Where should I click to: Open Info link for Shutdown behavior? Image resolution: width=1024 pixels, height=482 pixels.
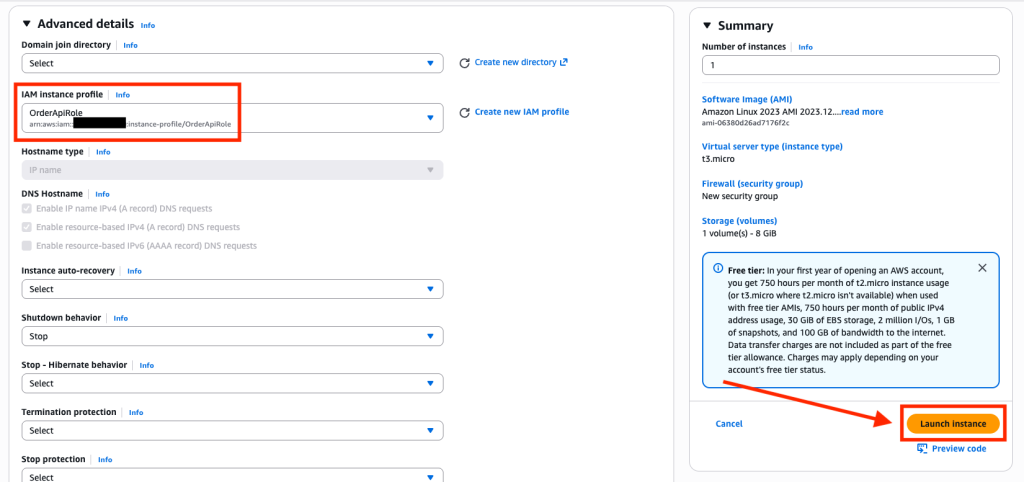[121, 318]
